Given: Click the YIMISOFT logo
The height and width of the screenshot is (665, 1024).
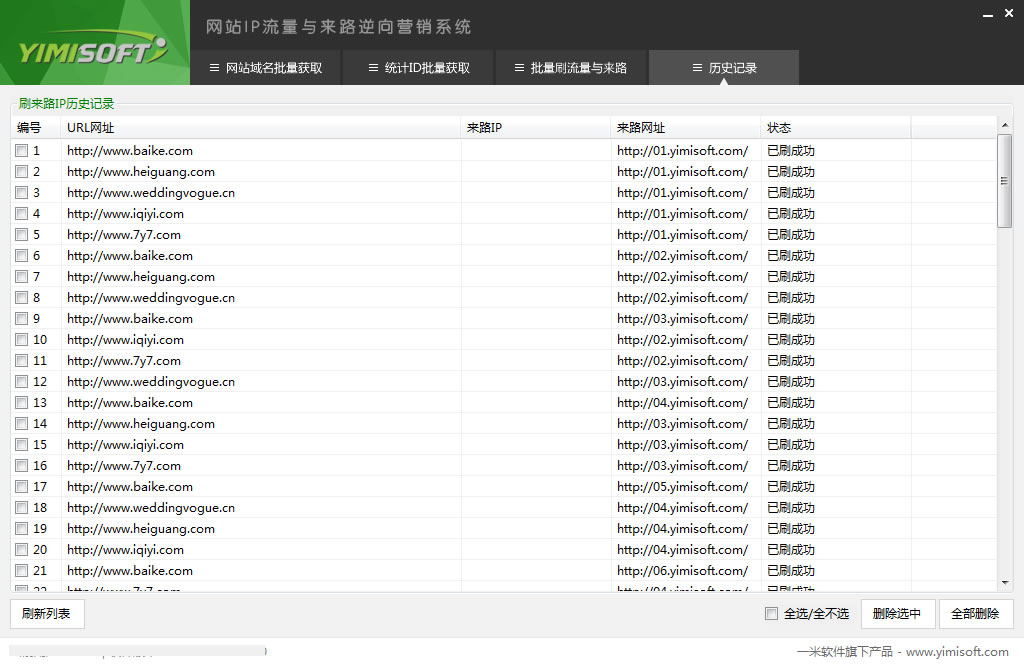Looking at the screenshot, I should 93,50.
